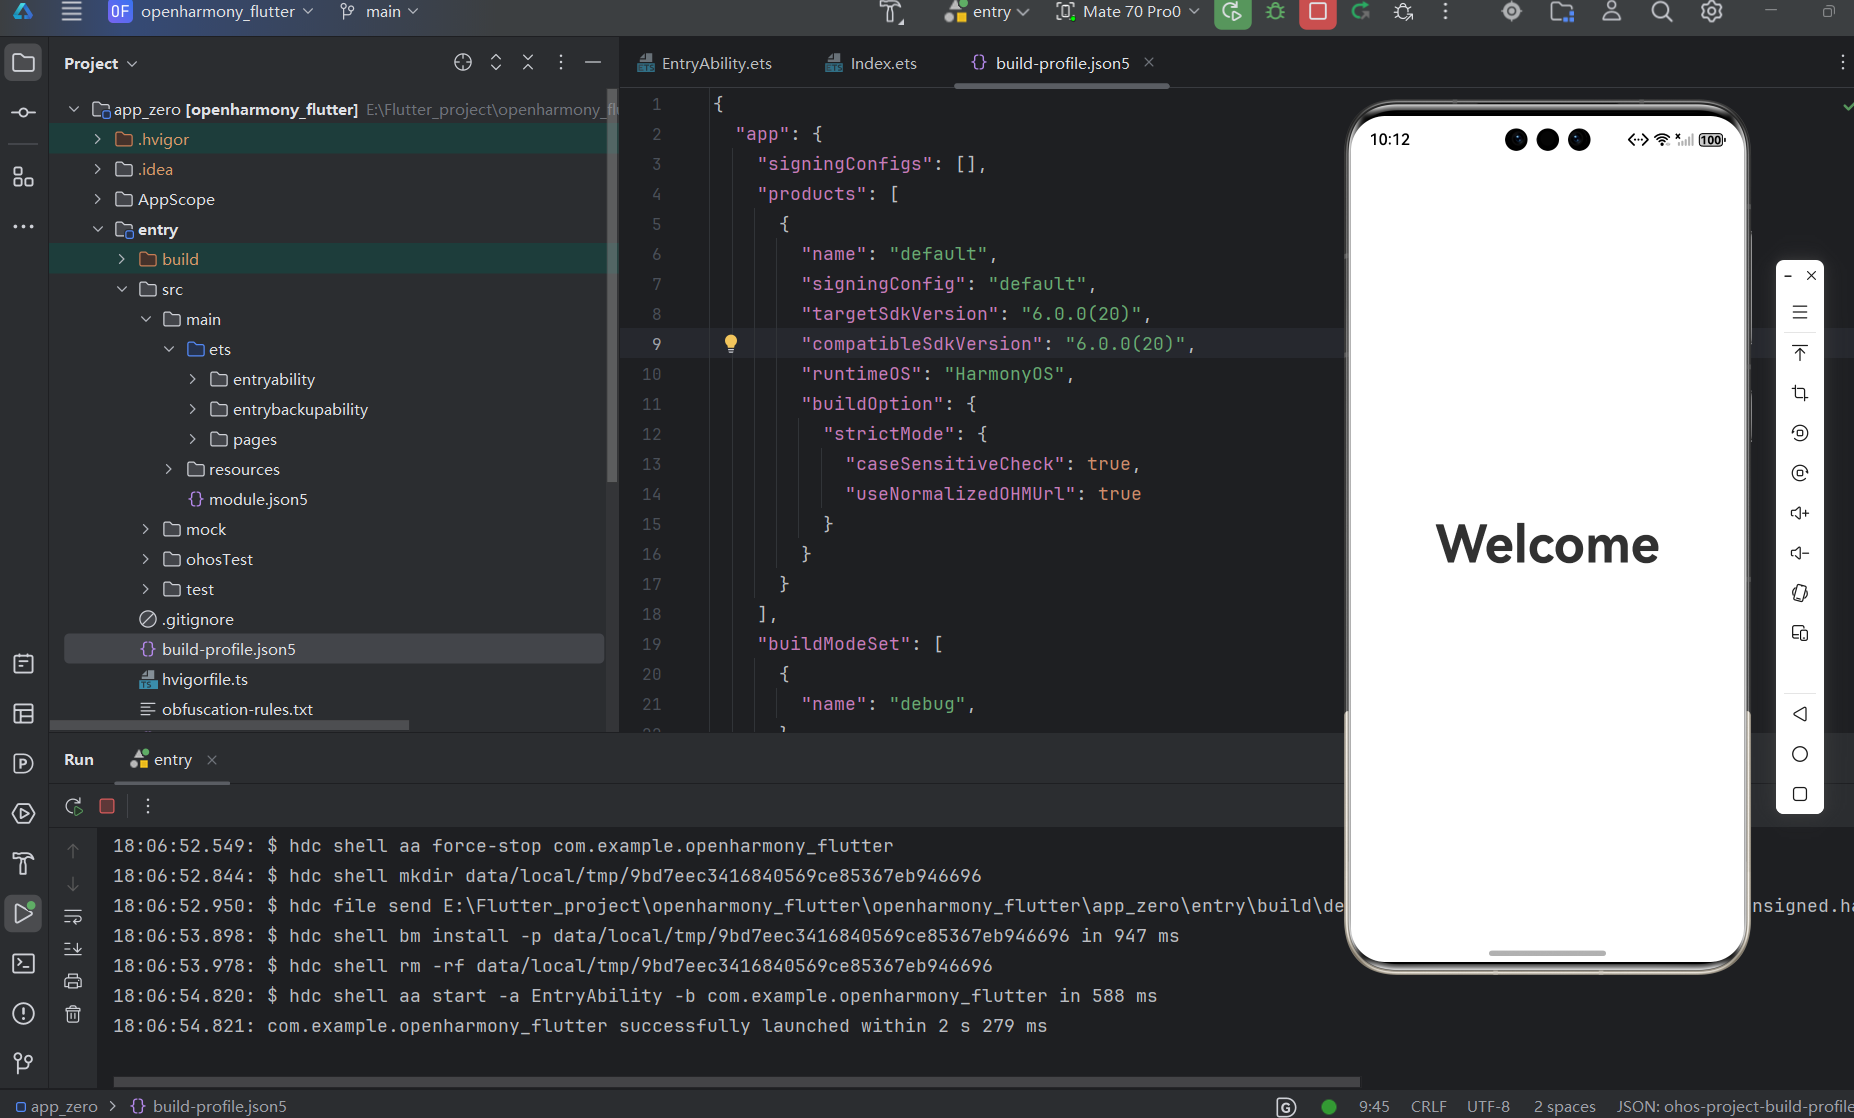Click the Debug bug icon
Image resolution: width=1854 pixels, height=1118 pixels.
1276,12
